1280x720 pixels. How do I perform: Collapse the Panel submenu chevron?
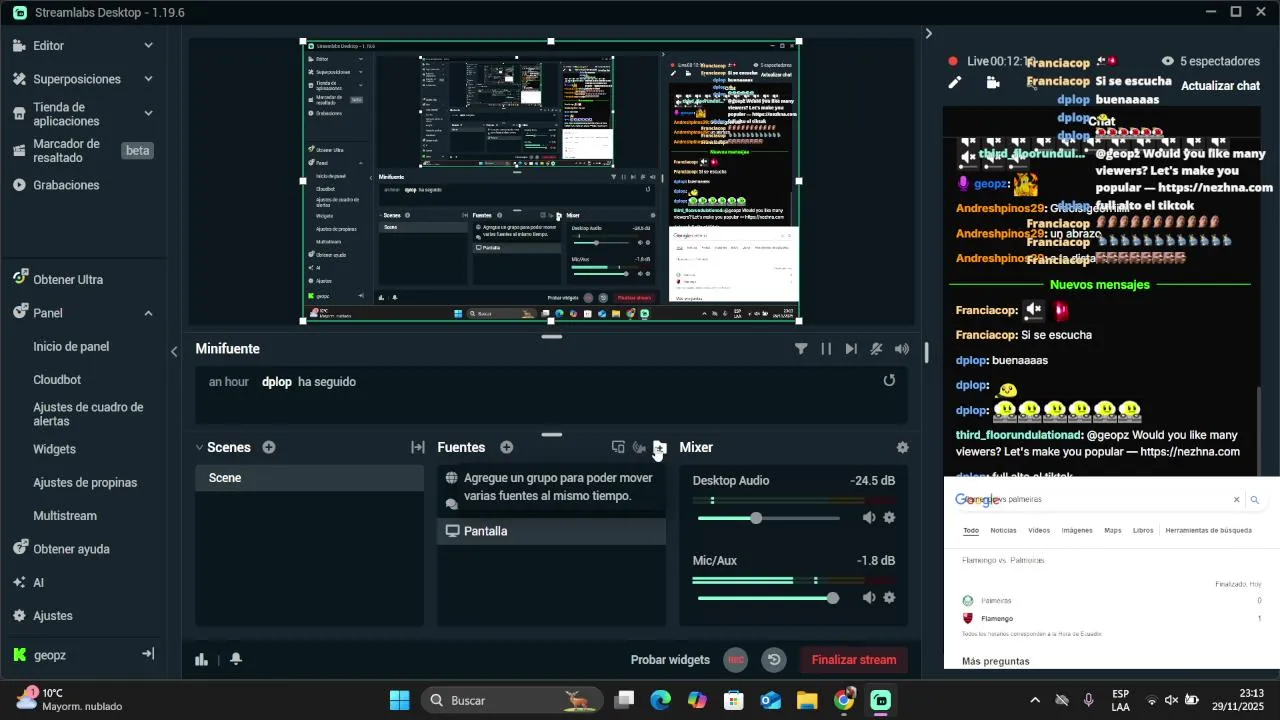(x=148, y=313)
